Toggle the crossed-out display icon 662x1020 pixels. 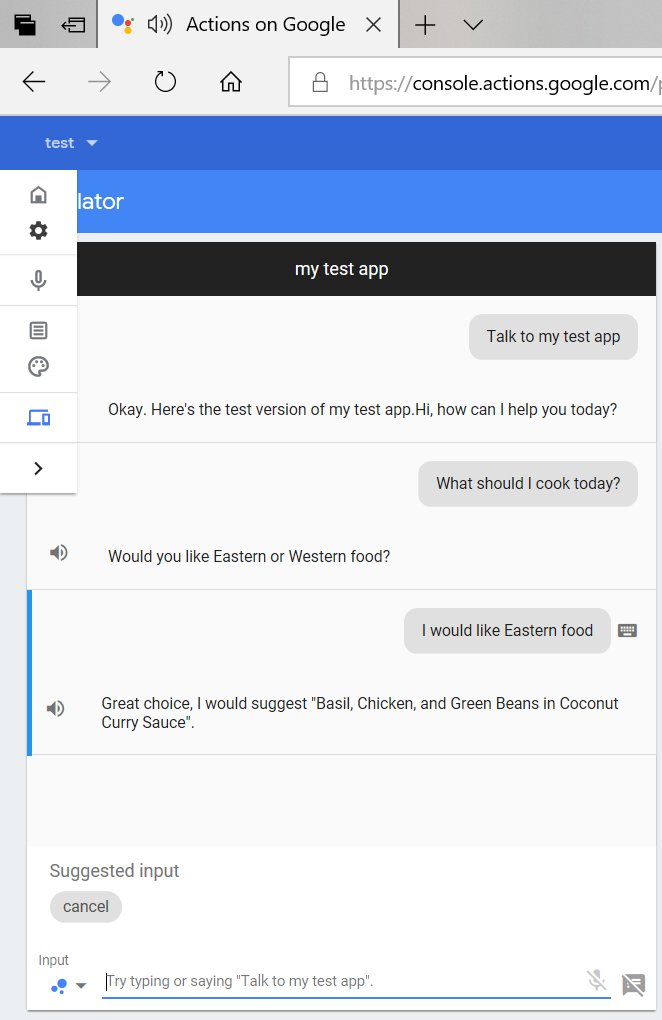point(633,985)
